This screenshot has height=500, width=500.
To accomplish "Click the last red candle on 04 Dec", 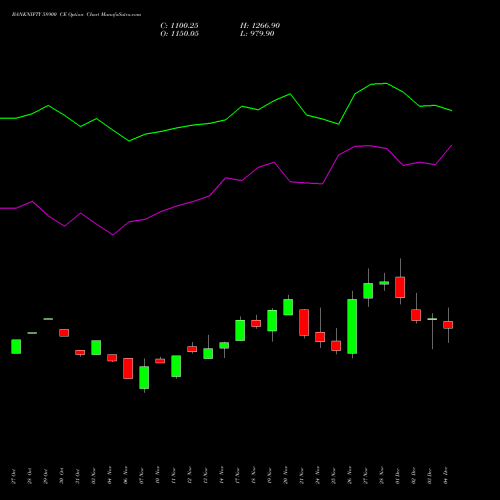I will 448,325.
